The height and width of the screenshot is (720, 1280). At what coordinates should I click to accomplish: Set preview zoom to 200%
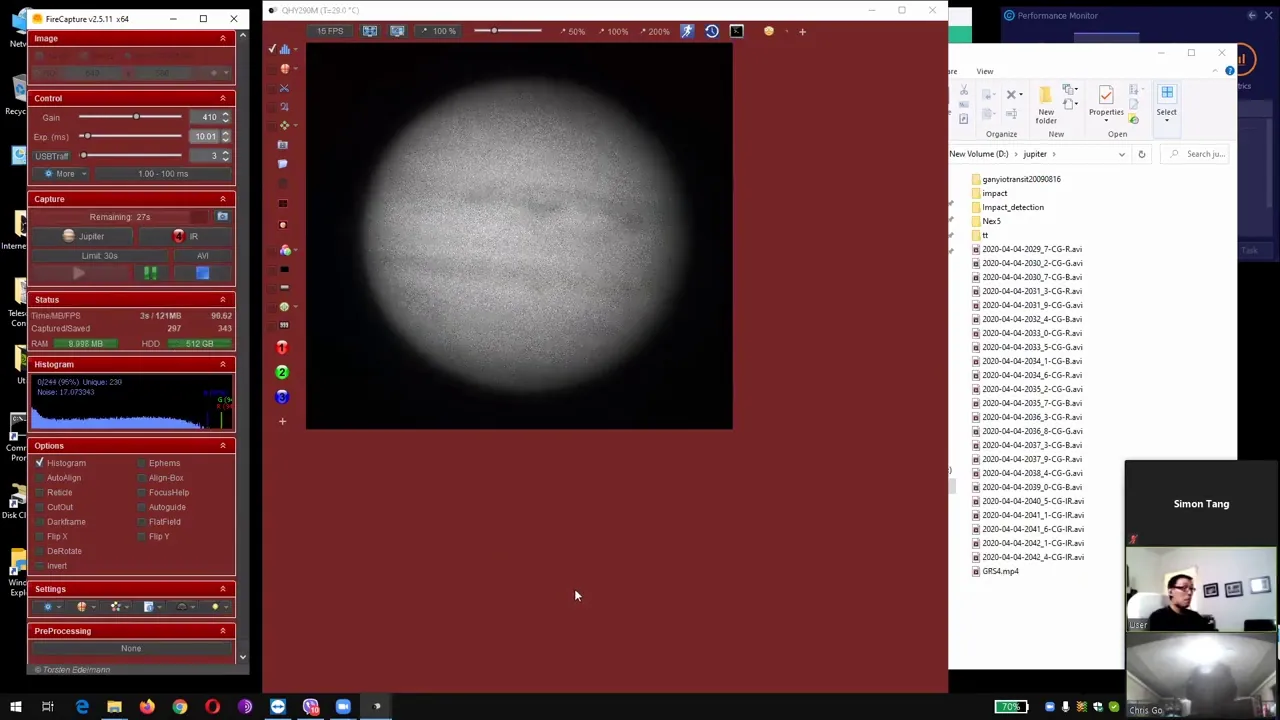click(655, 31)
